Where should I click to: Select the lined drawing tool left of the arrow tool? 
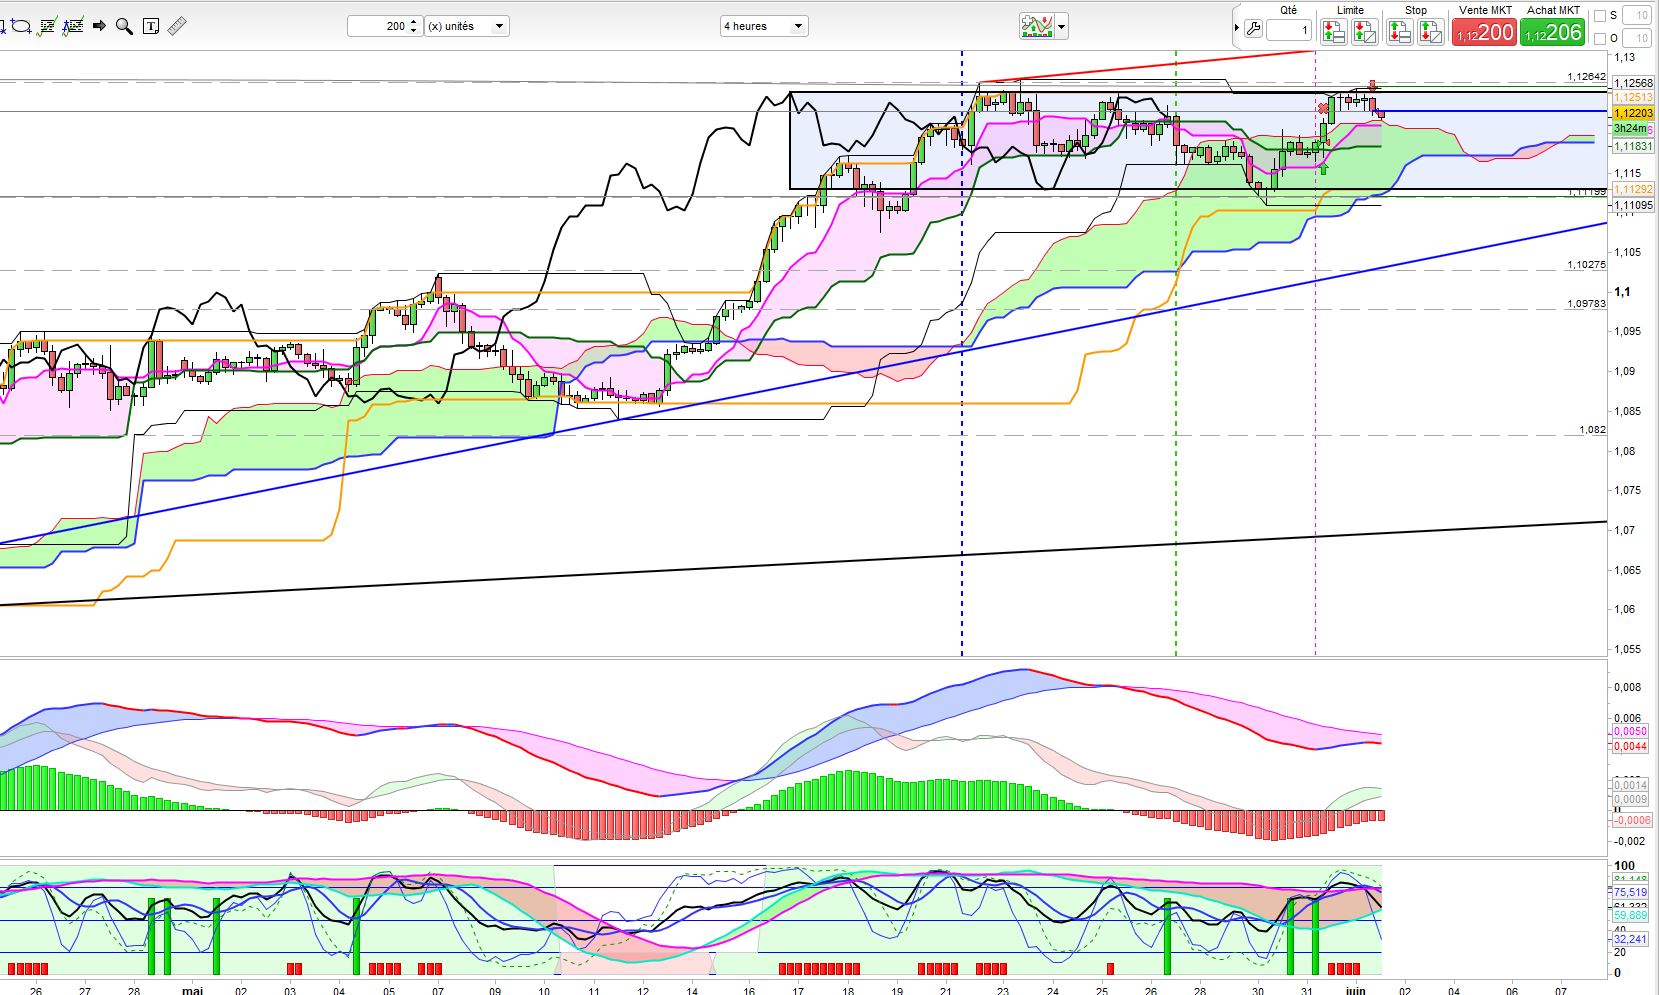[72, 26]
